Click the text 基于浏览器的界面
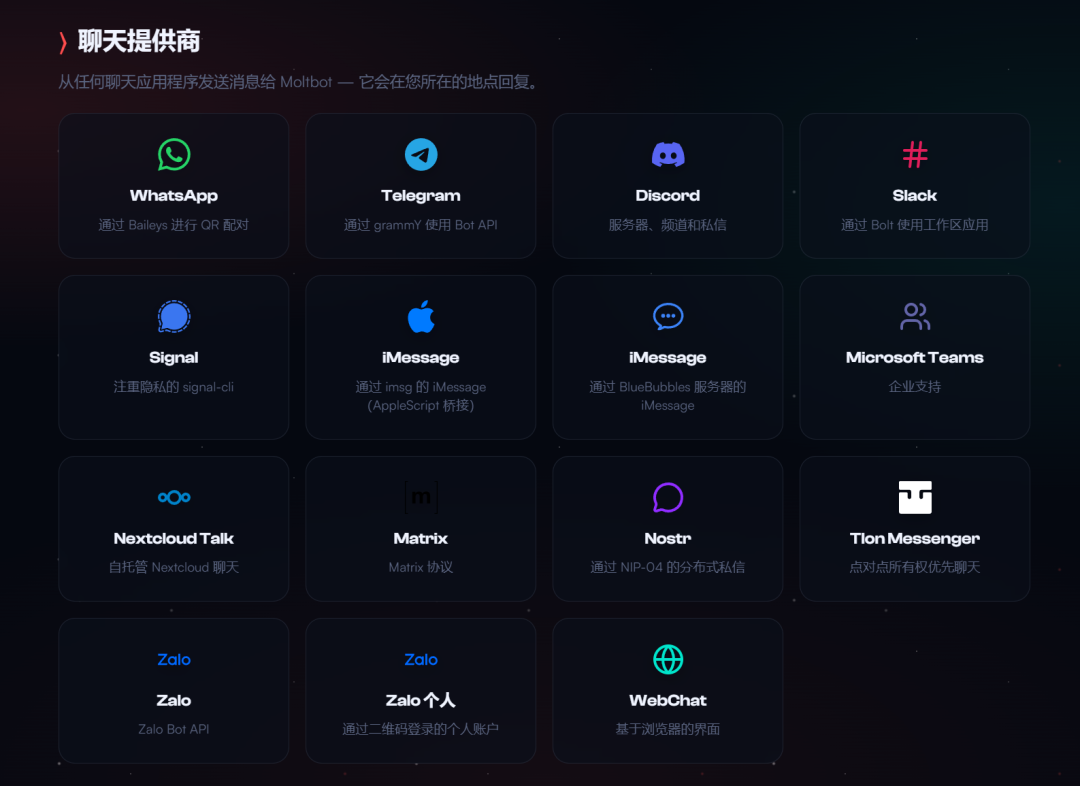Screen dimensions: 1080x786 (667, 730)
